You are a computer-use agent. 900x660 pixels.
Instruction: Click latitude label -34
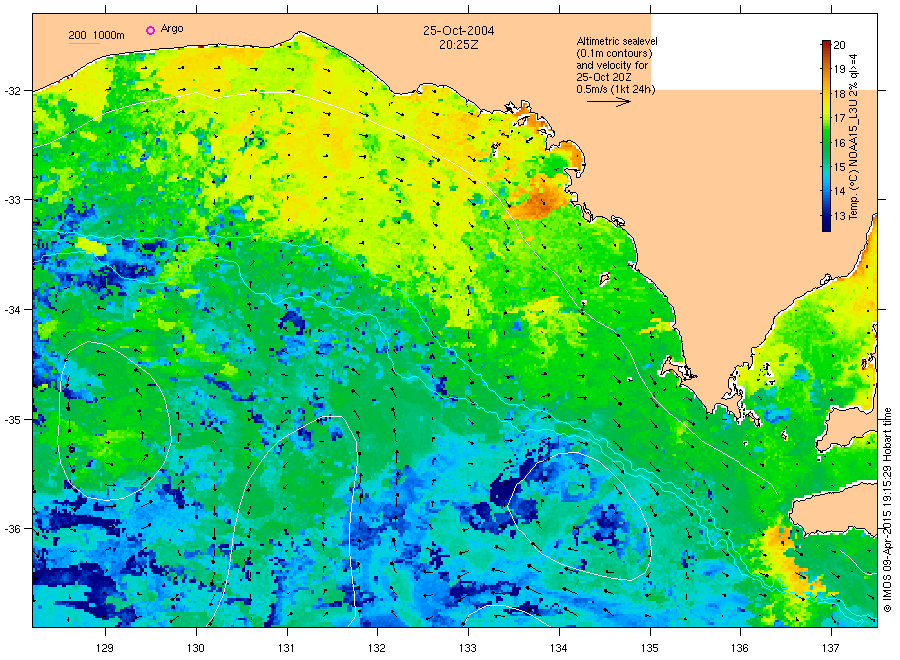click(x=13, y=310)
